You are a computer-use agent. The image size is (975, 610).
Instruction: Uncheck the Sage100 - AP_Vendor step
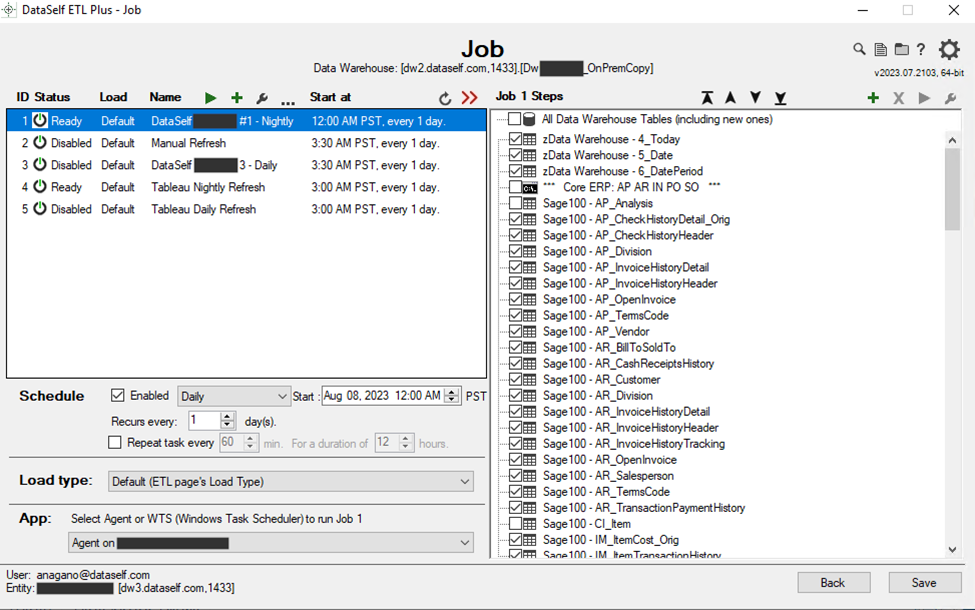point(515,332)
